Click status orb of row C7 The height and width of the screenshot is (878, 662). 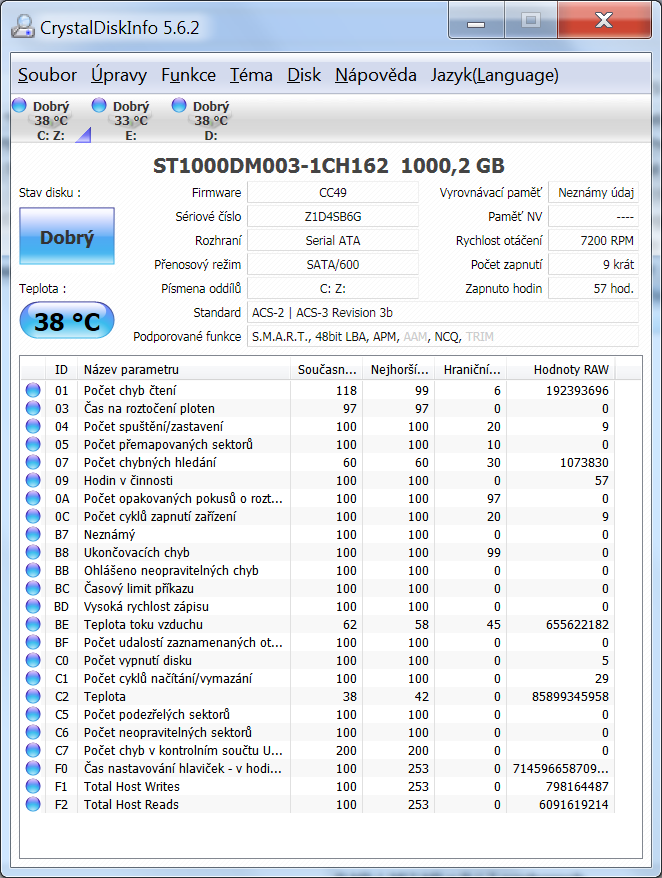tap(33, 750)
